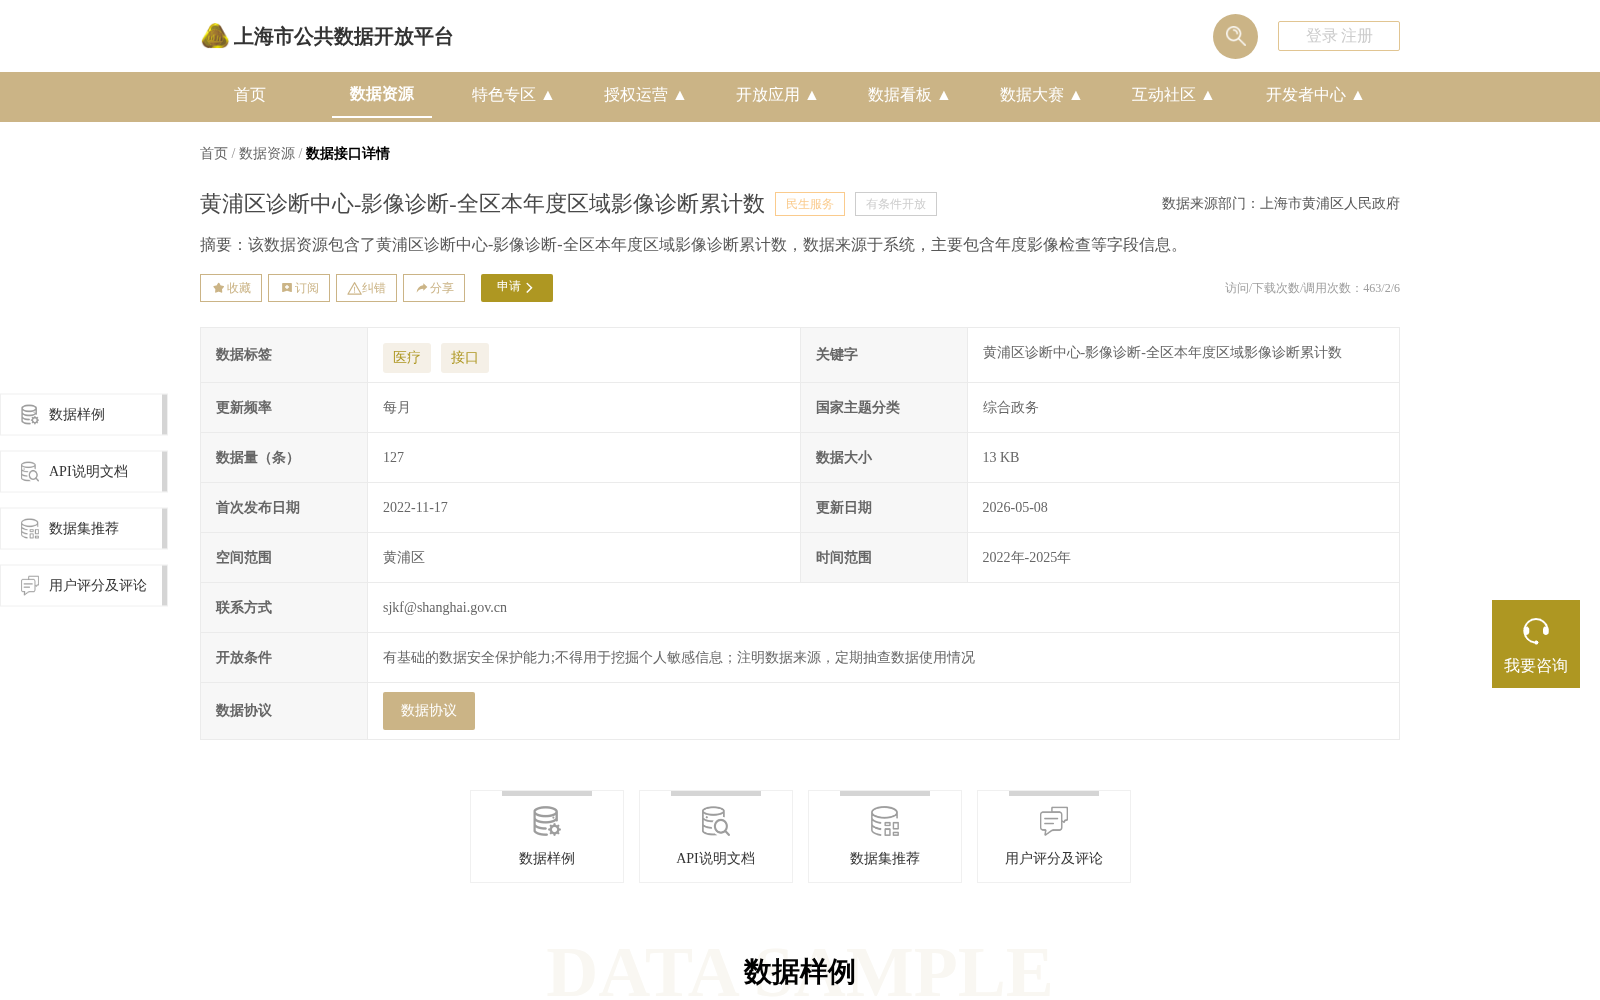
Task: Click sidebar 数据样例 database icon
Action: pos(30,414)
